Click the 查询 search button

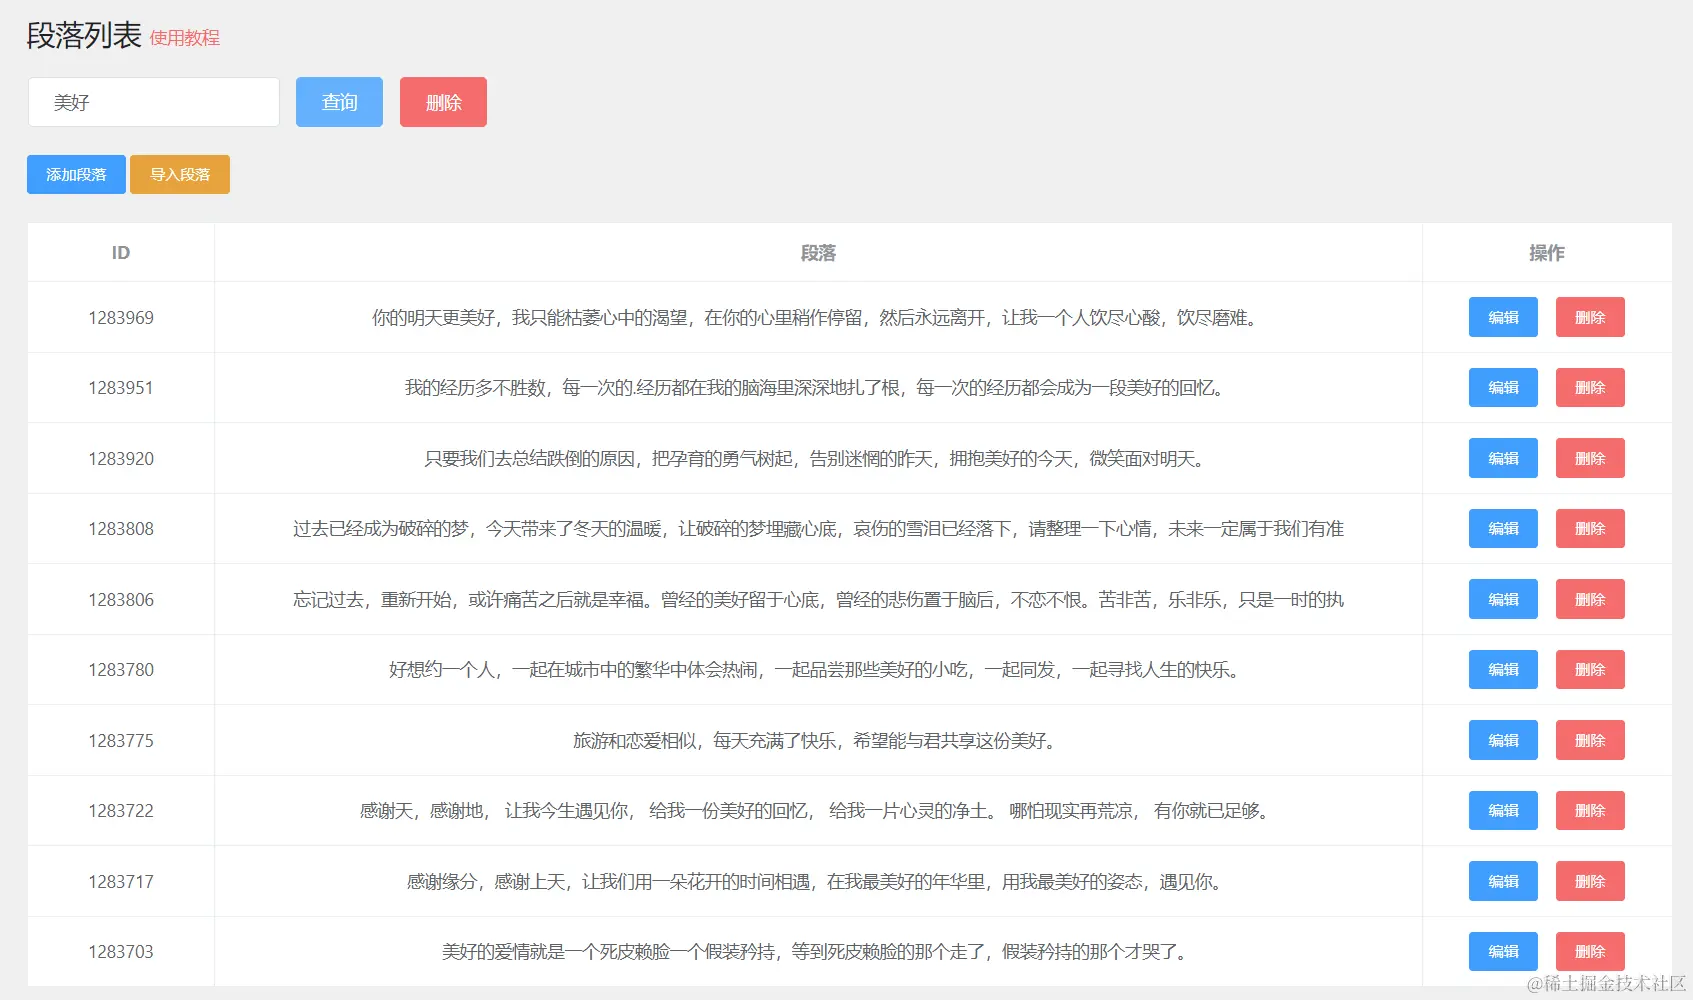point(339,101)
